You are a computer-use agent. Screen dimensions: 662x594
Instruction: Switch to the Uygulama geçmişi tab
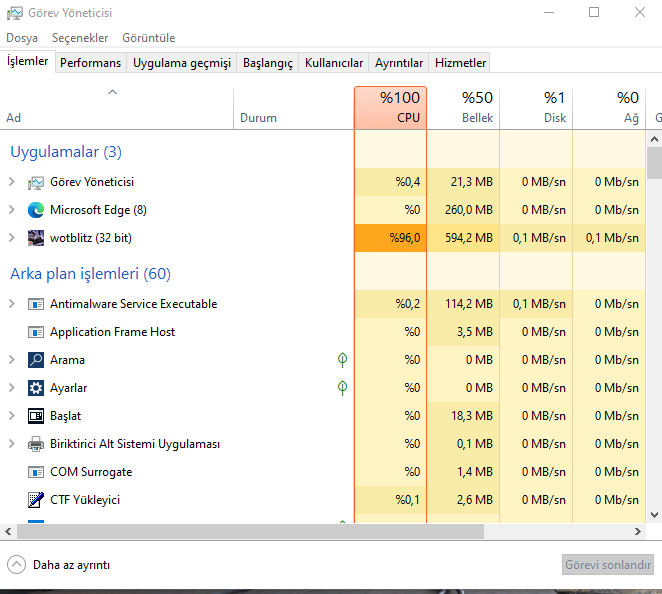[x=182, y=63]
